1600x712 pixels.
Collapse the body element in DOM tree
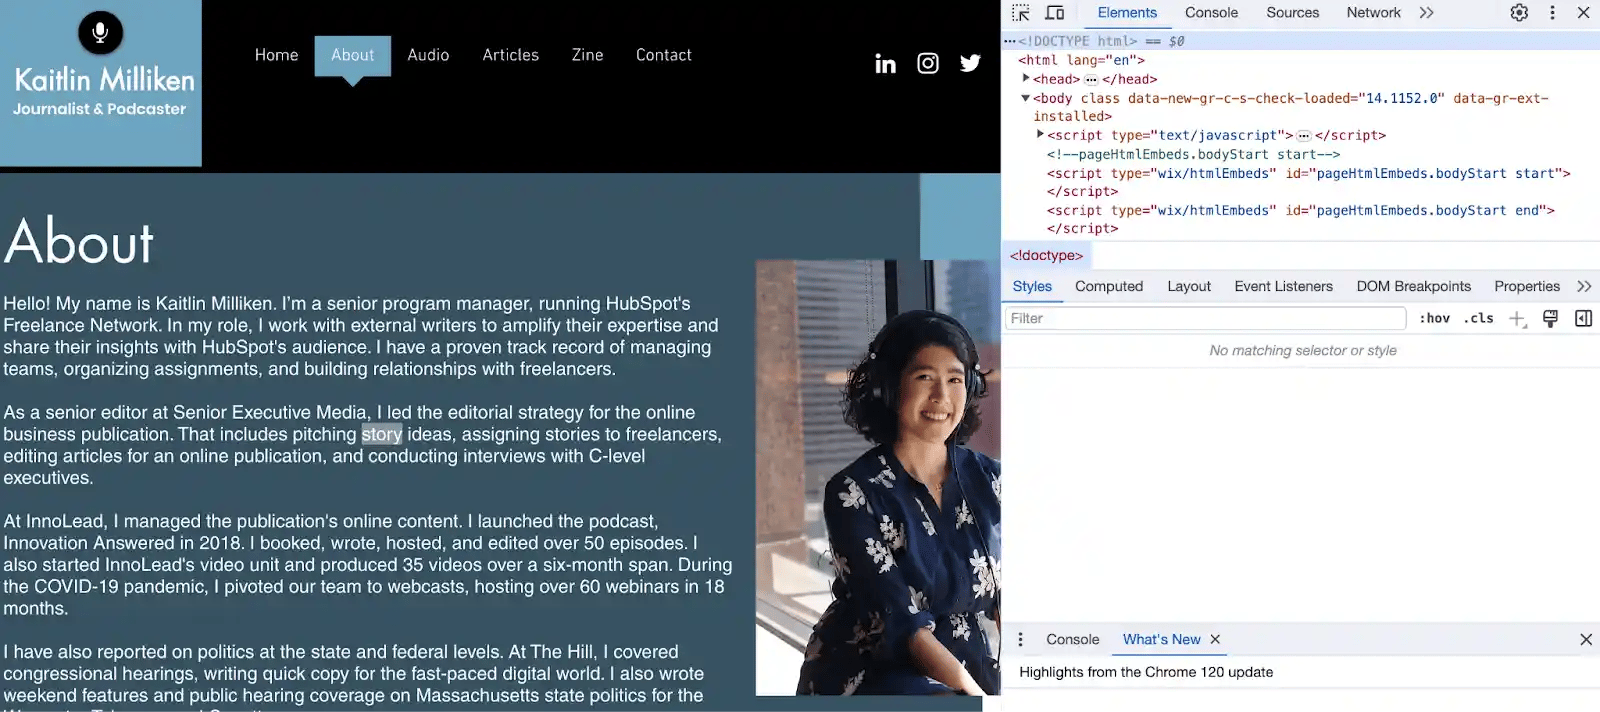click(1025, 98)
